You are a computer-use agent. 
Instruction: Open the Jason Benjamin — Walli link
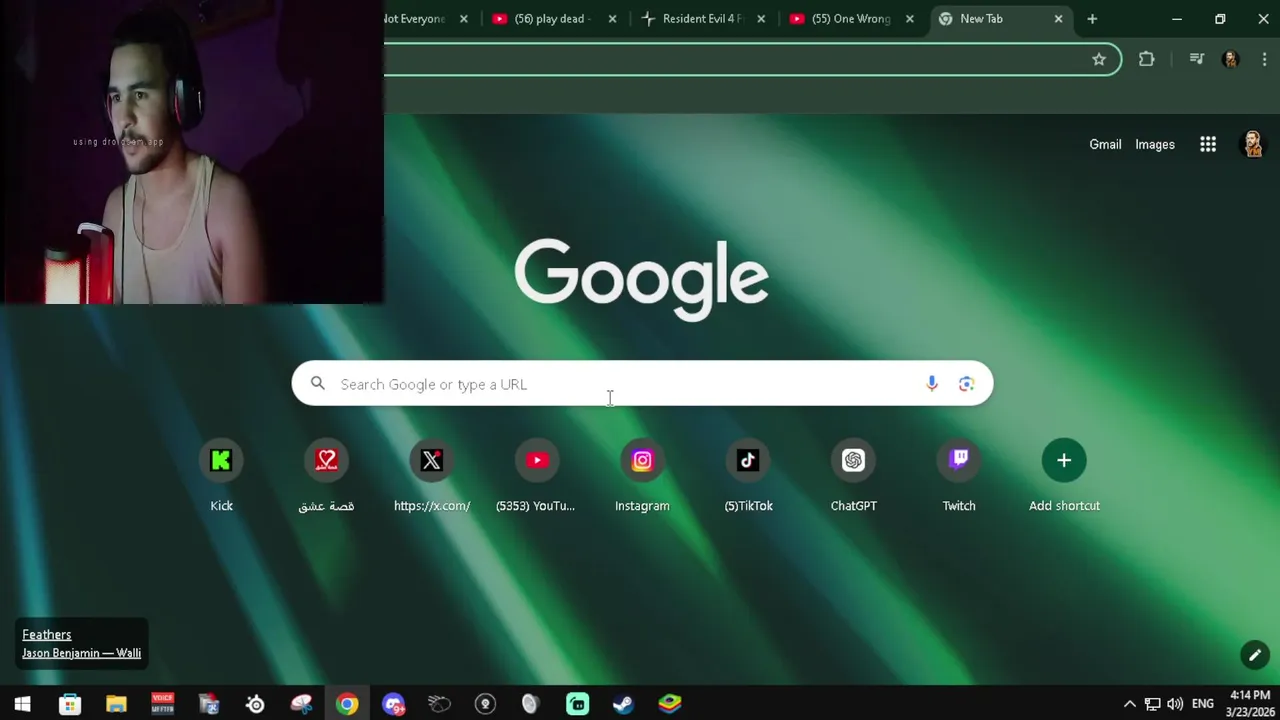[x=82, y=653]
